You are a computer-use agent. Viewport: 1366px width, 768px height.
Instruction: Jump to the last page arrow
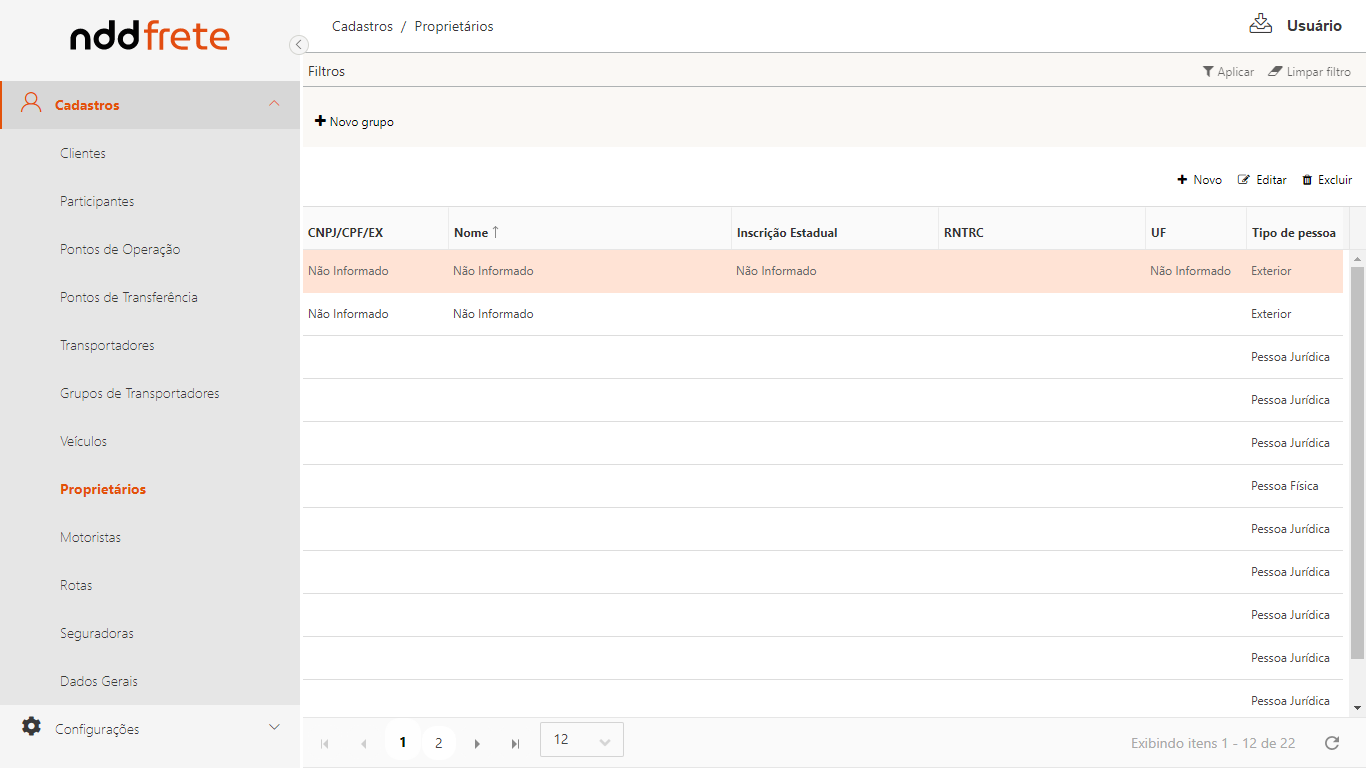515,743
